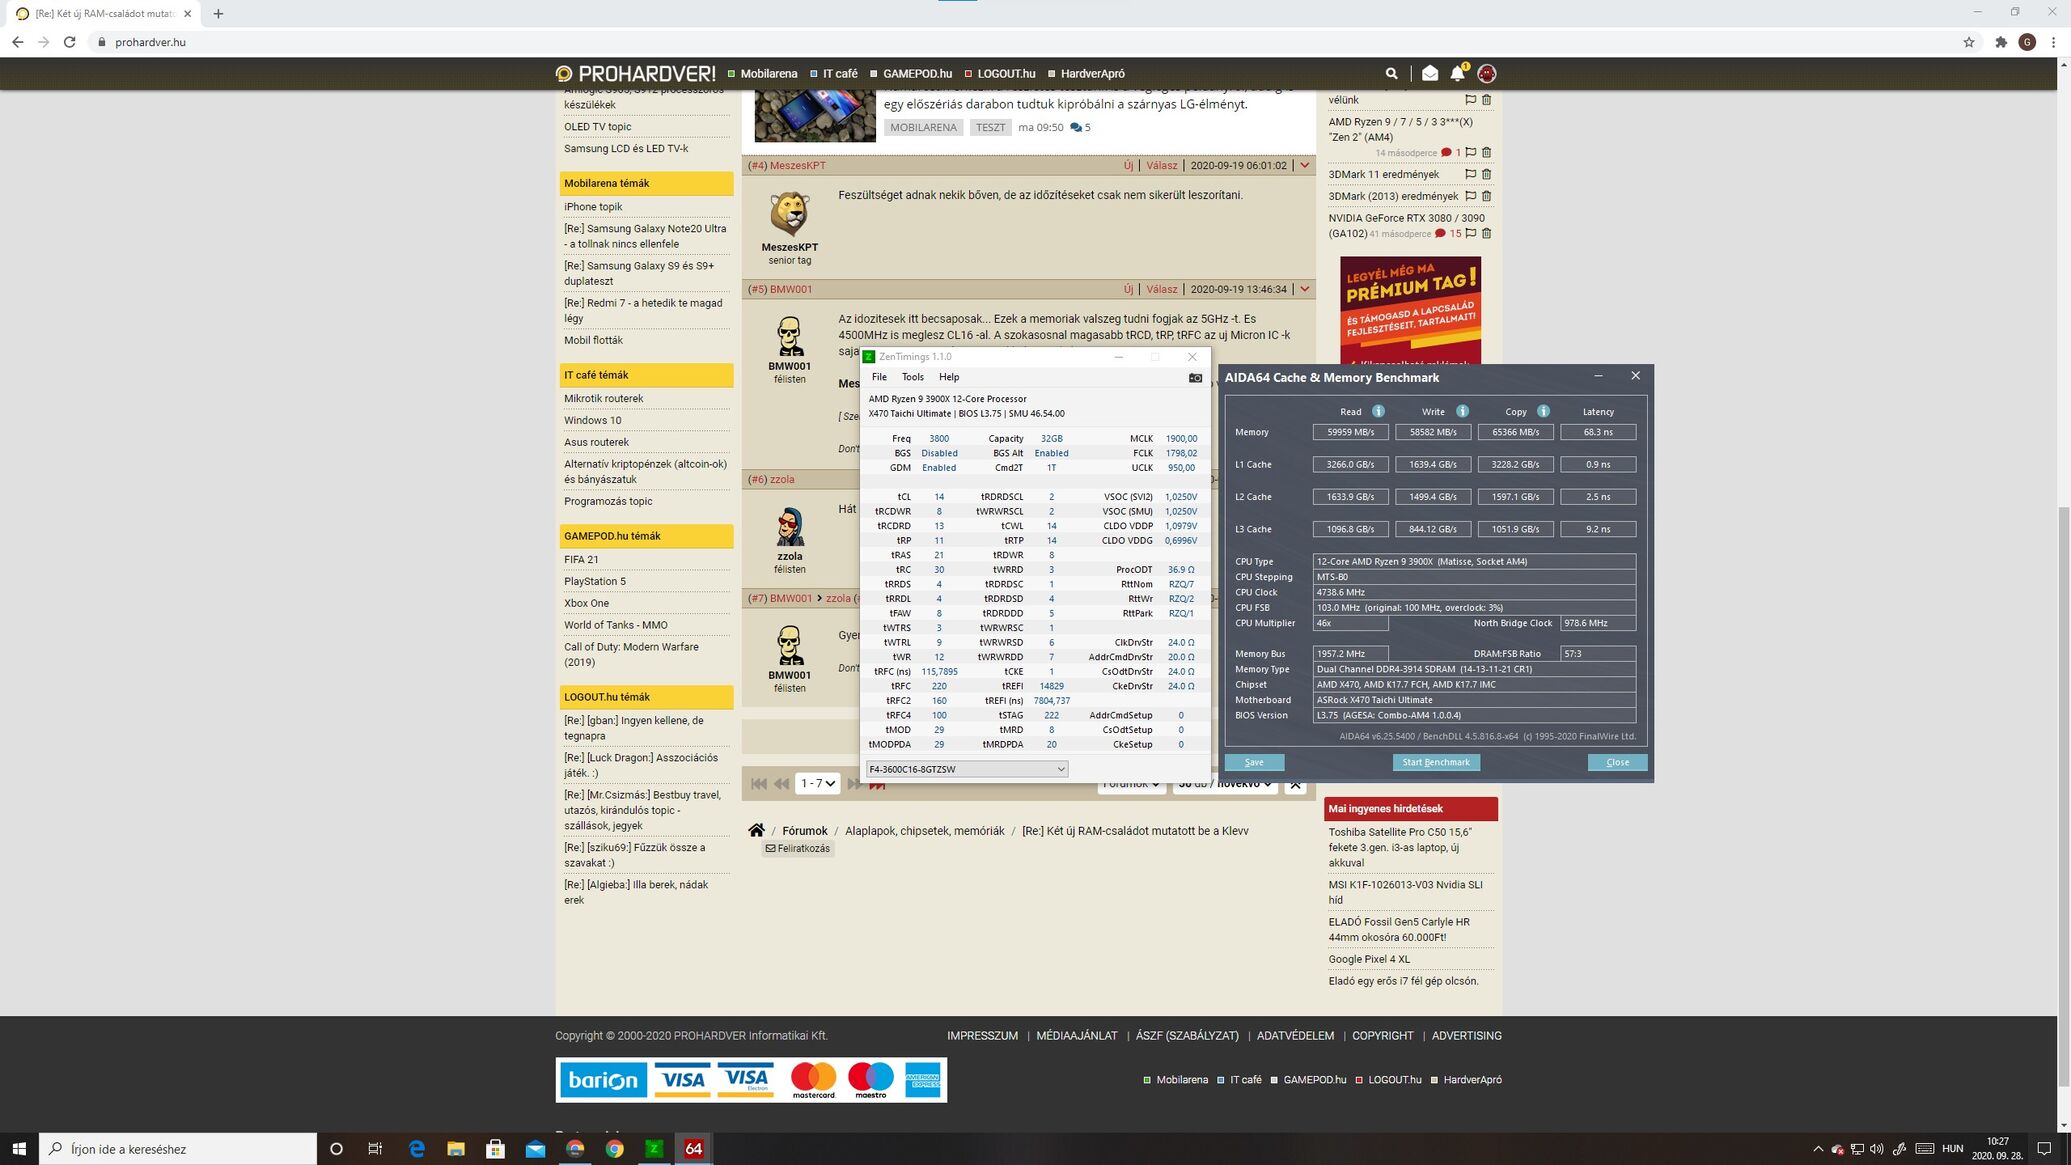
Task: Show hidden system tray icons
Action: 1817,1149
